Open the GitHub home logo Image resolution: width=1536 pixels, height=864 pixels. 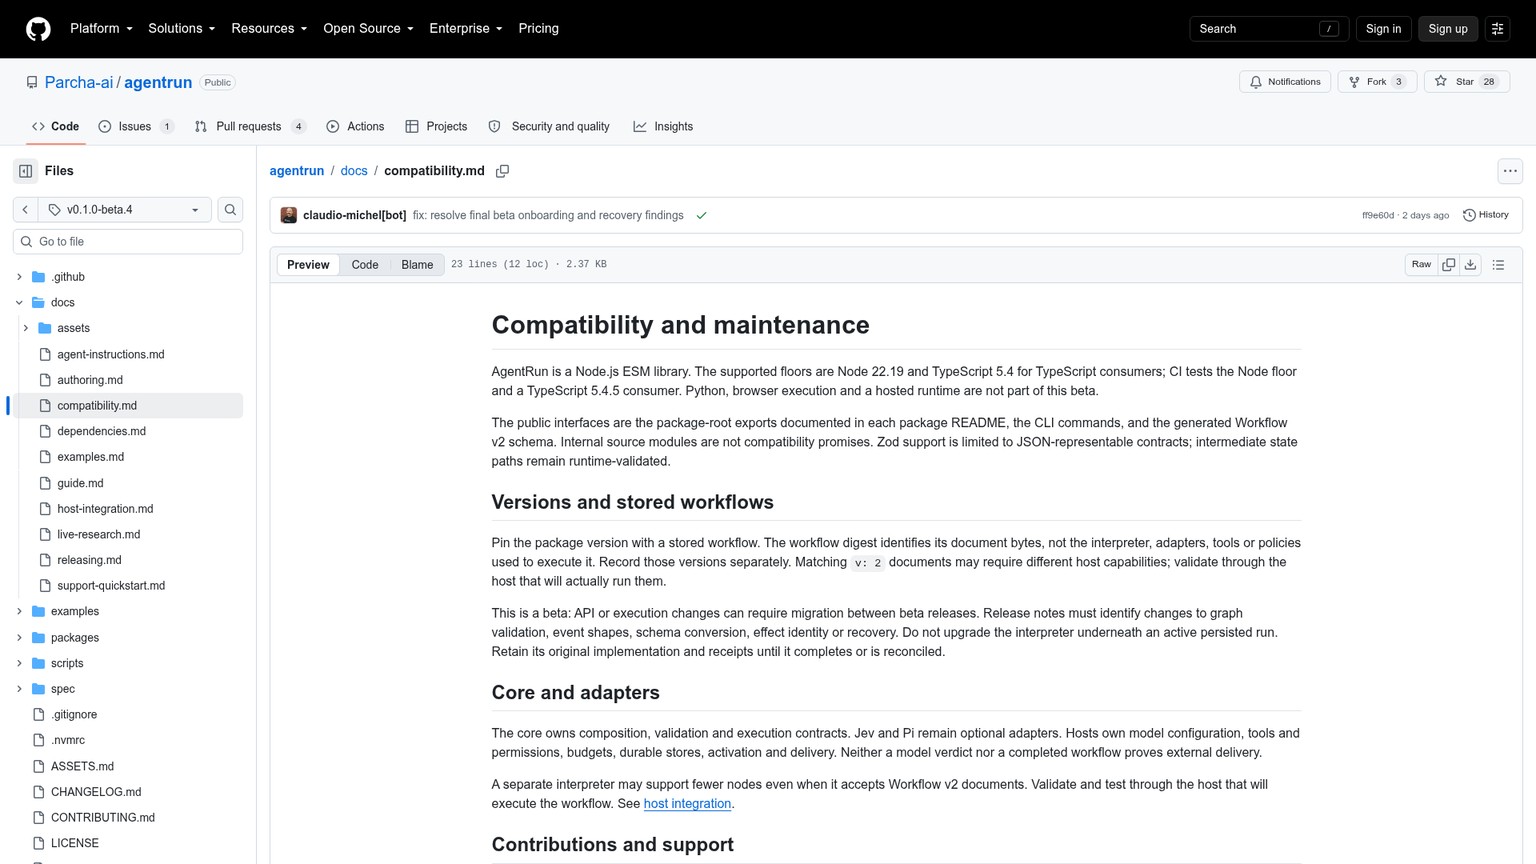pyautogui.click(x=38, y=29)
